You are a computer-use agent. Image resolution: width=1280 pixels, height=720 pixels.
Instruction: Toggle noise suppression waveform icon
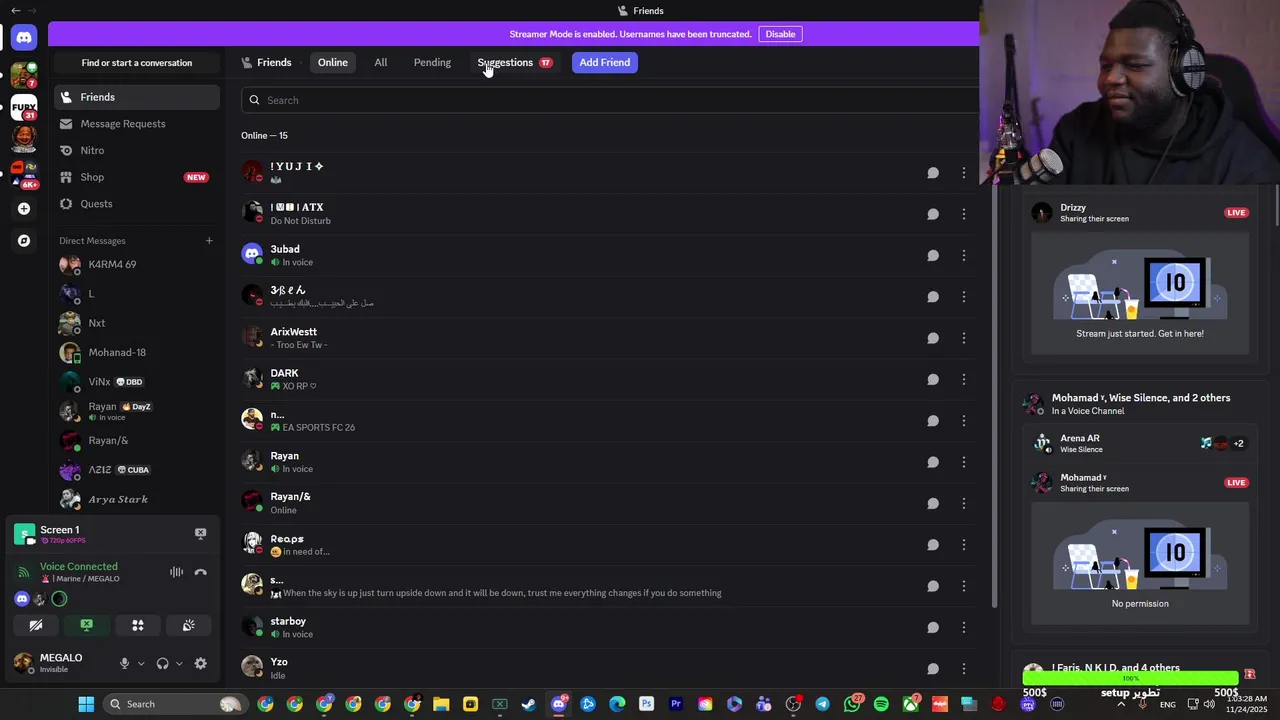[x=176, y=572]
